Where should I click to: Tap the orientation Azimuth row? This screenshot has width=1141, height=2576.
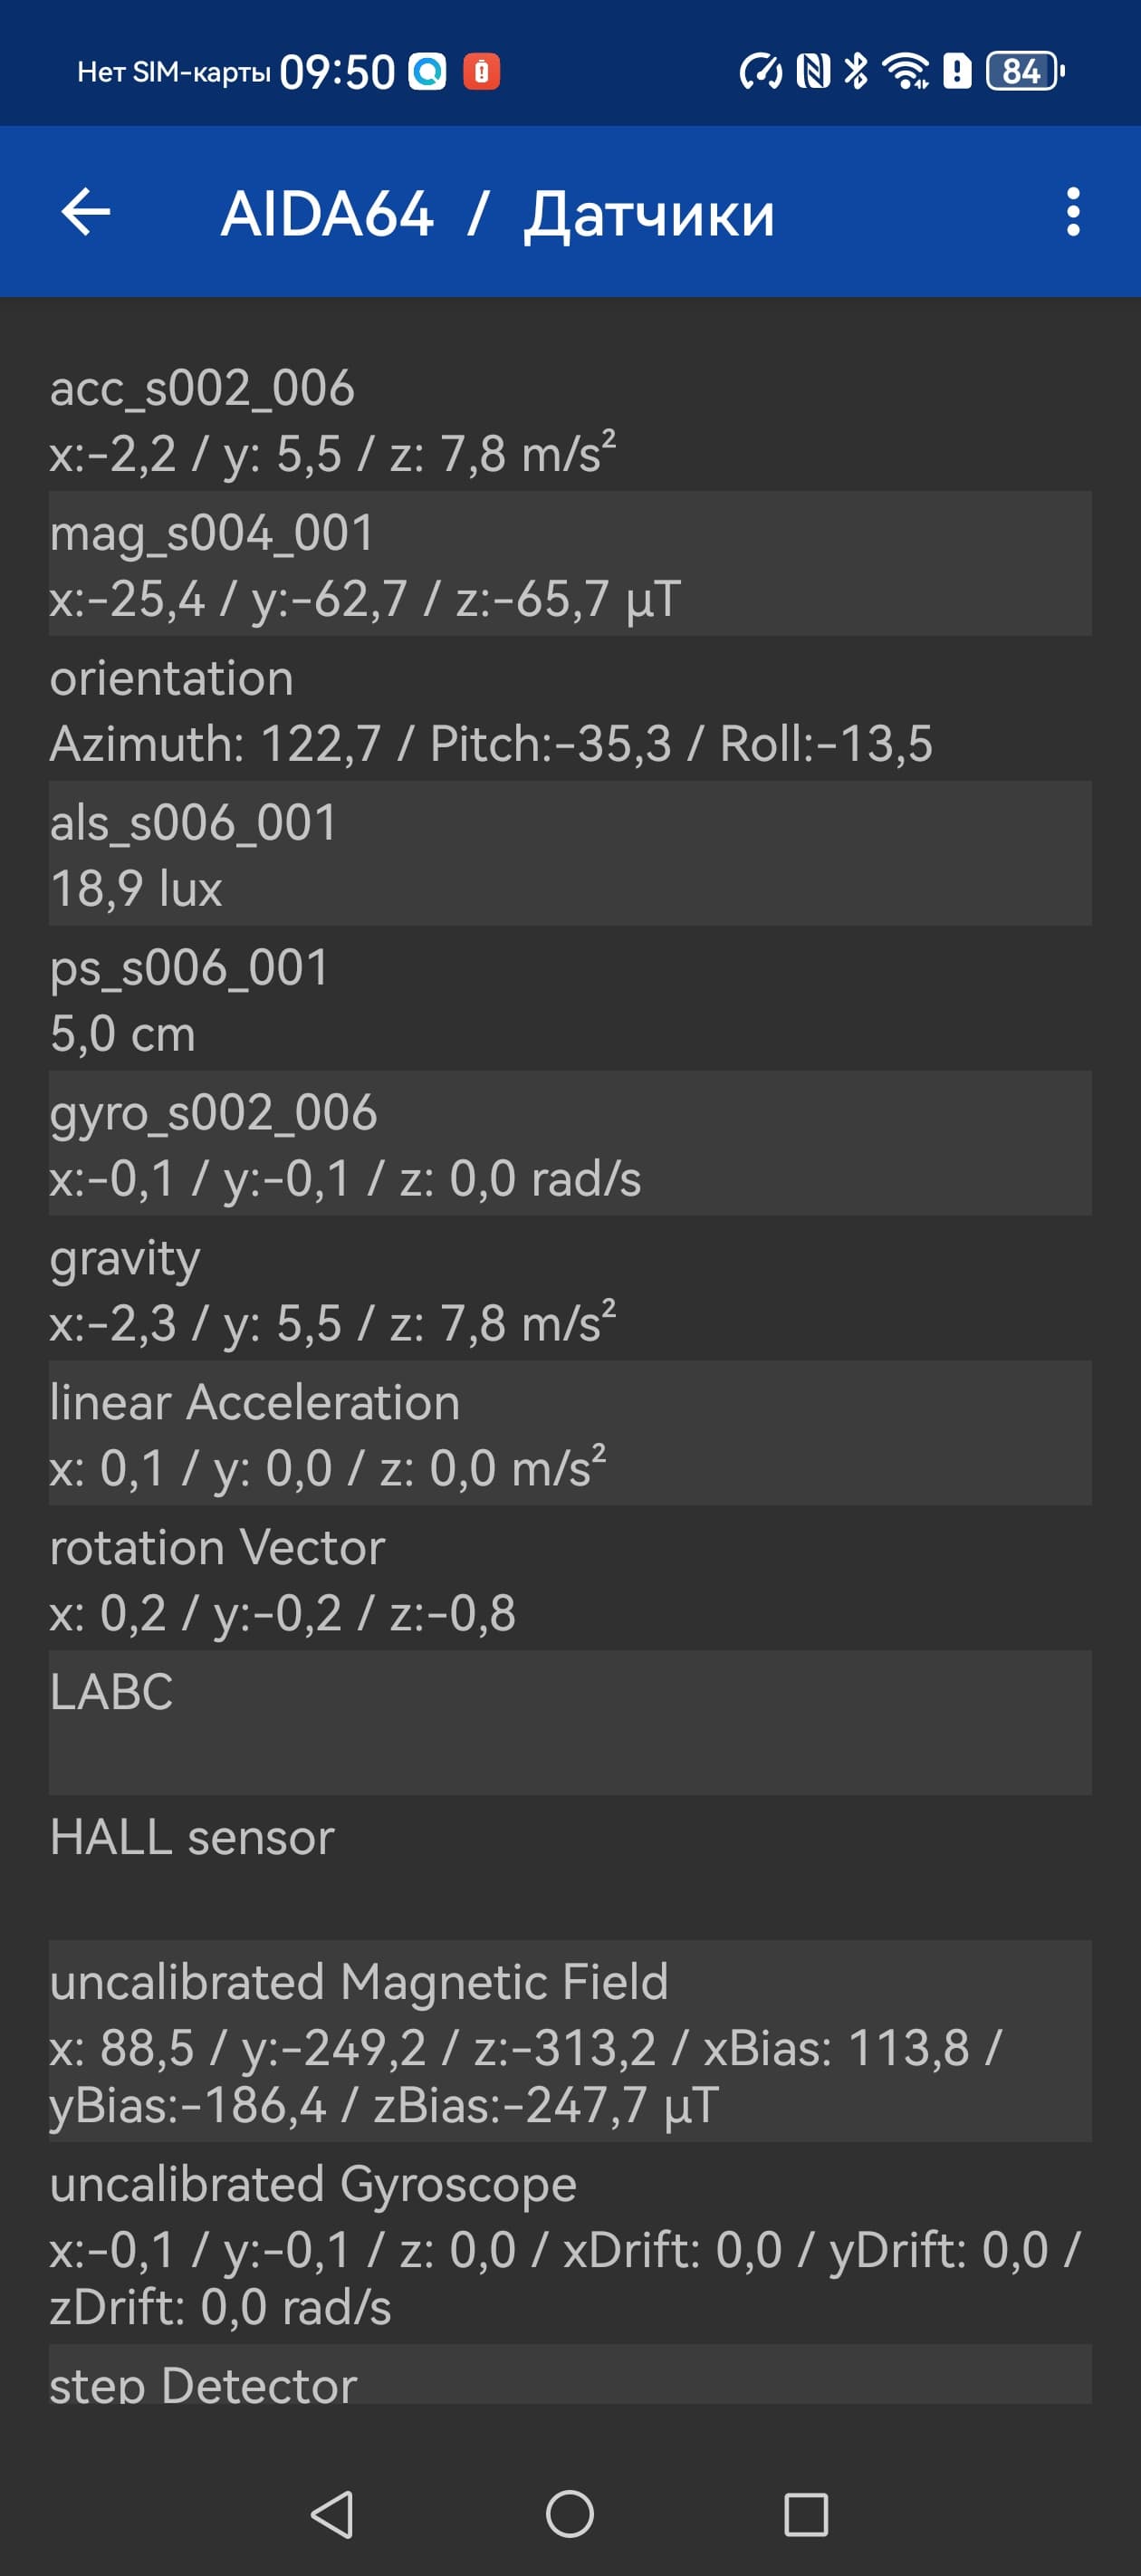(570, 709)
